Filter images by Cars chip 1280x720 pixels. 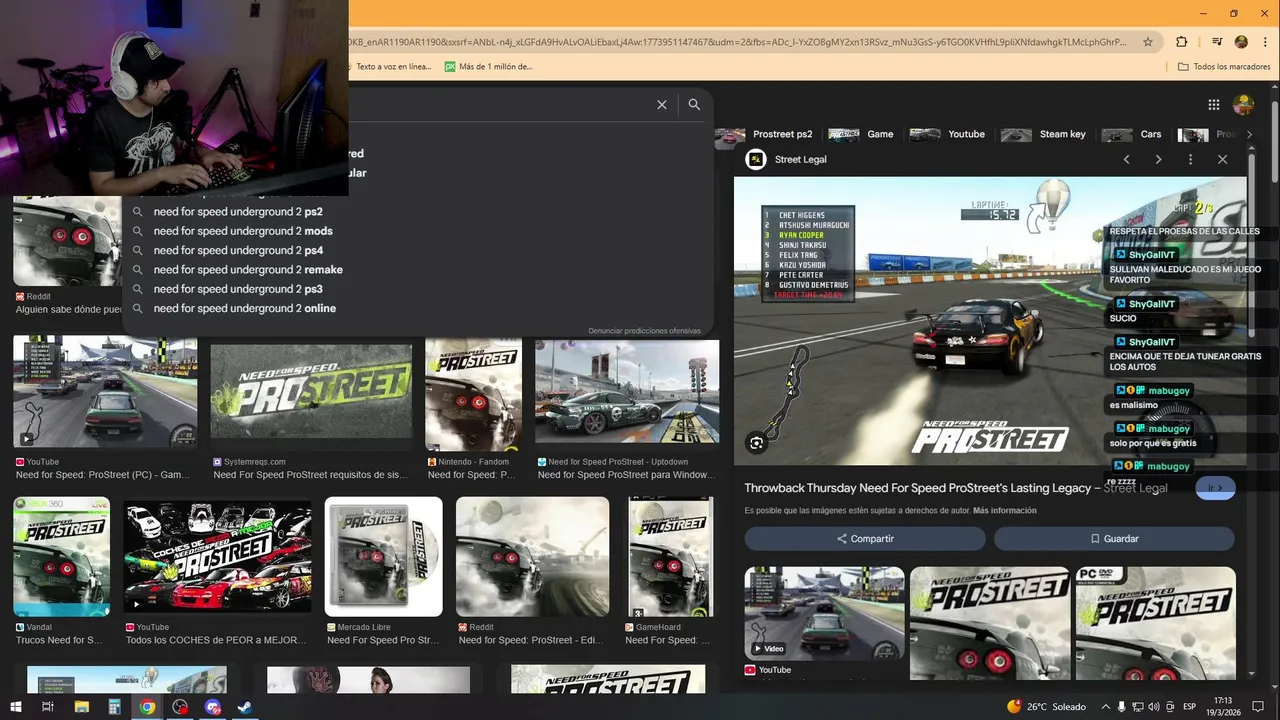coord(1133,134)
